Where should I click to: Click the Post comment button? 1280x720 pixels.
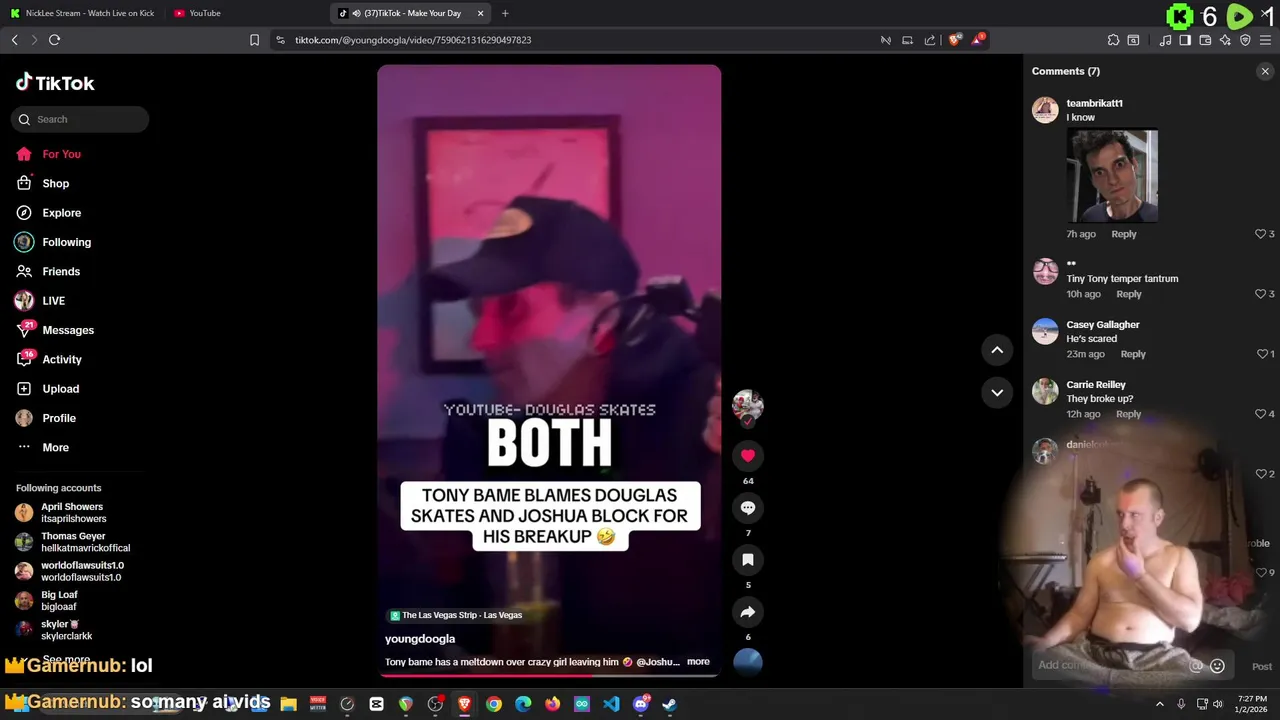point(1262,666)
